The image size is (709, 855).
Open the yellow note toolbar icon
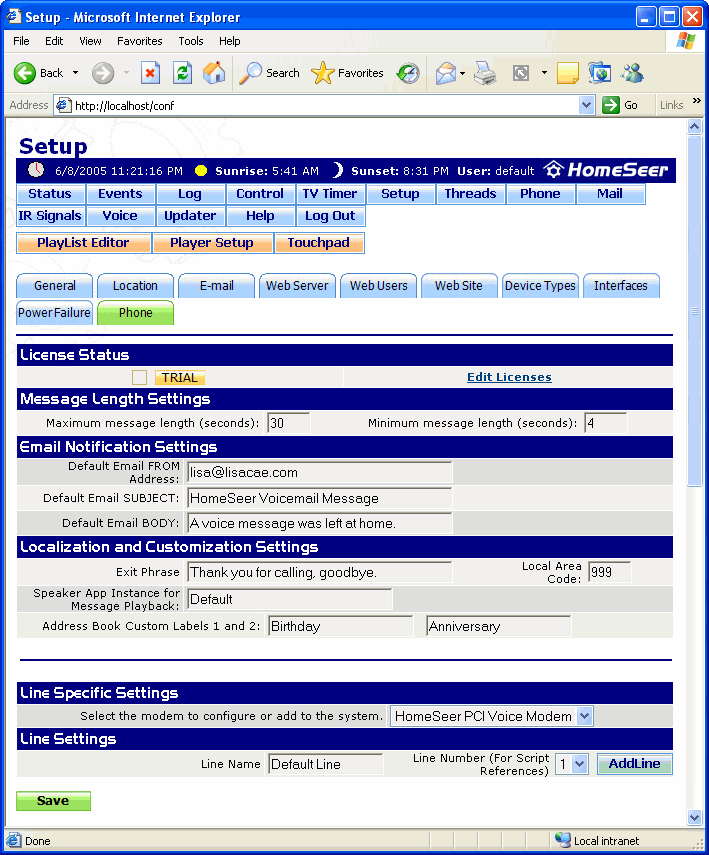tap(567, 73)
